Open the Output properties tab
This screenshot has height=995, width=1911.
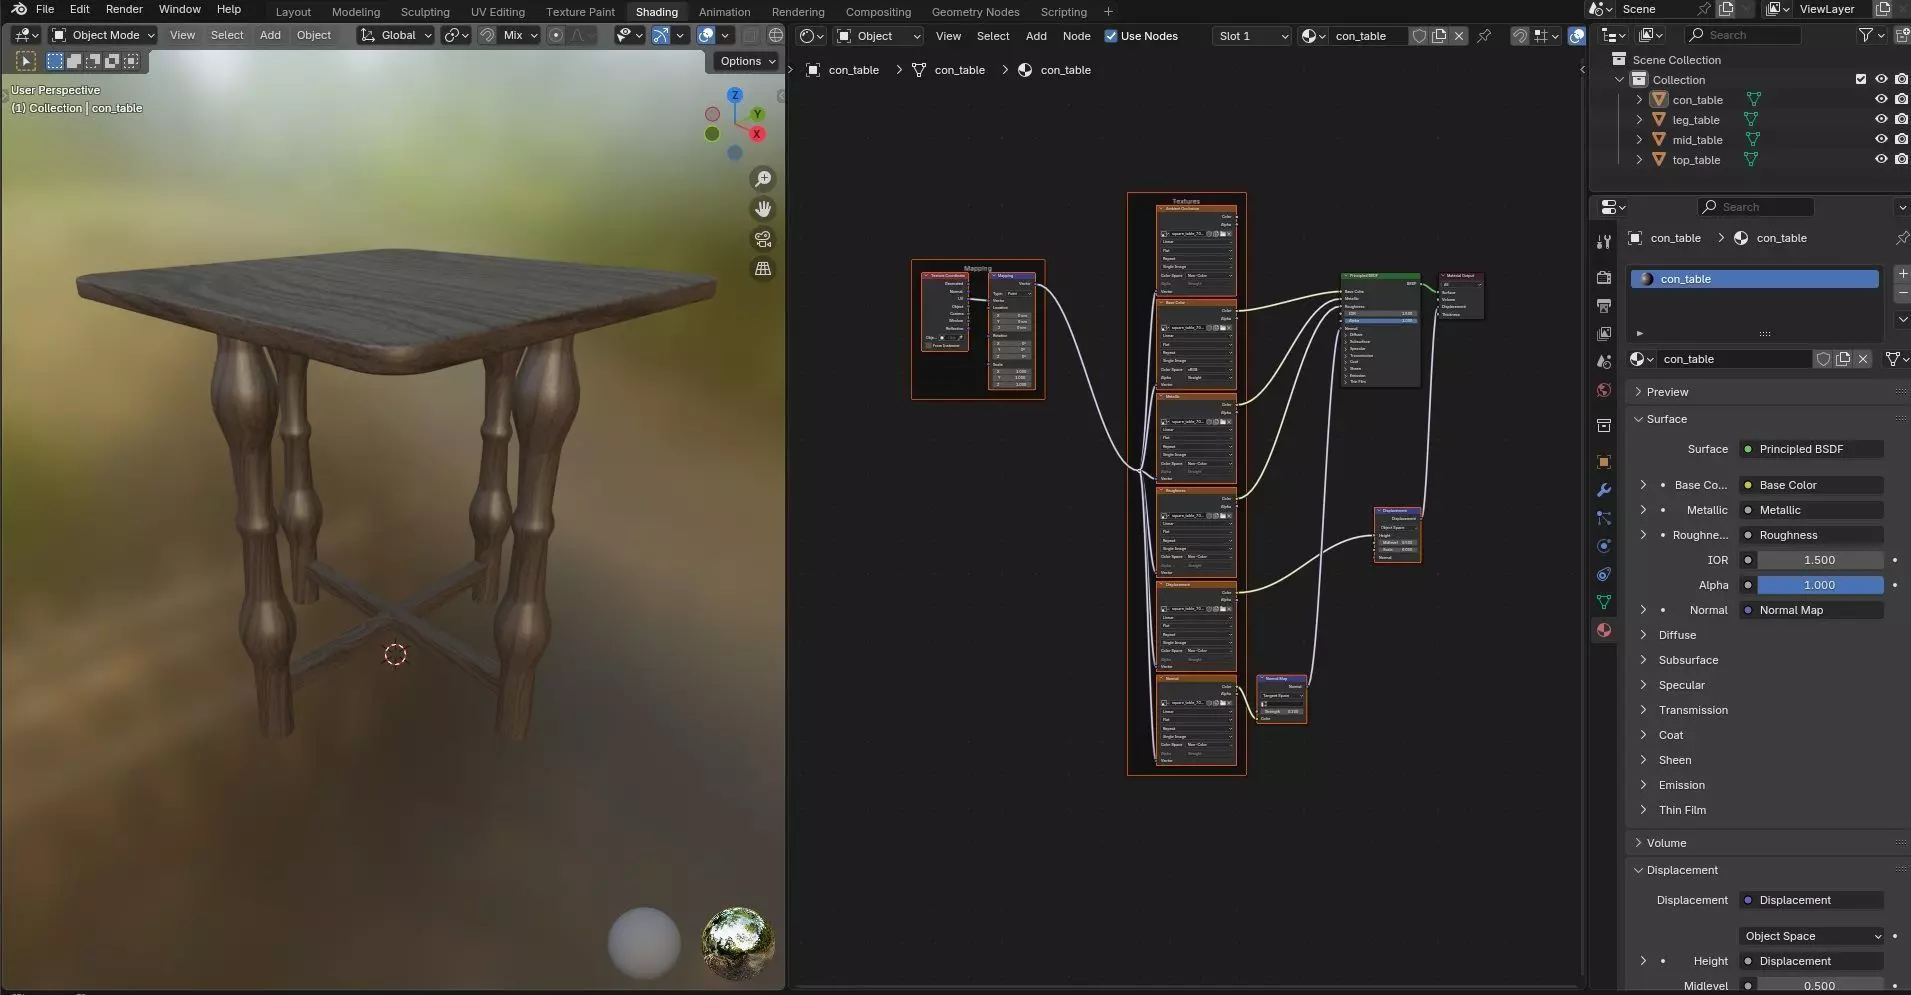pyautogui.click(x=1604, y=306)
